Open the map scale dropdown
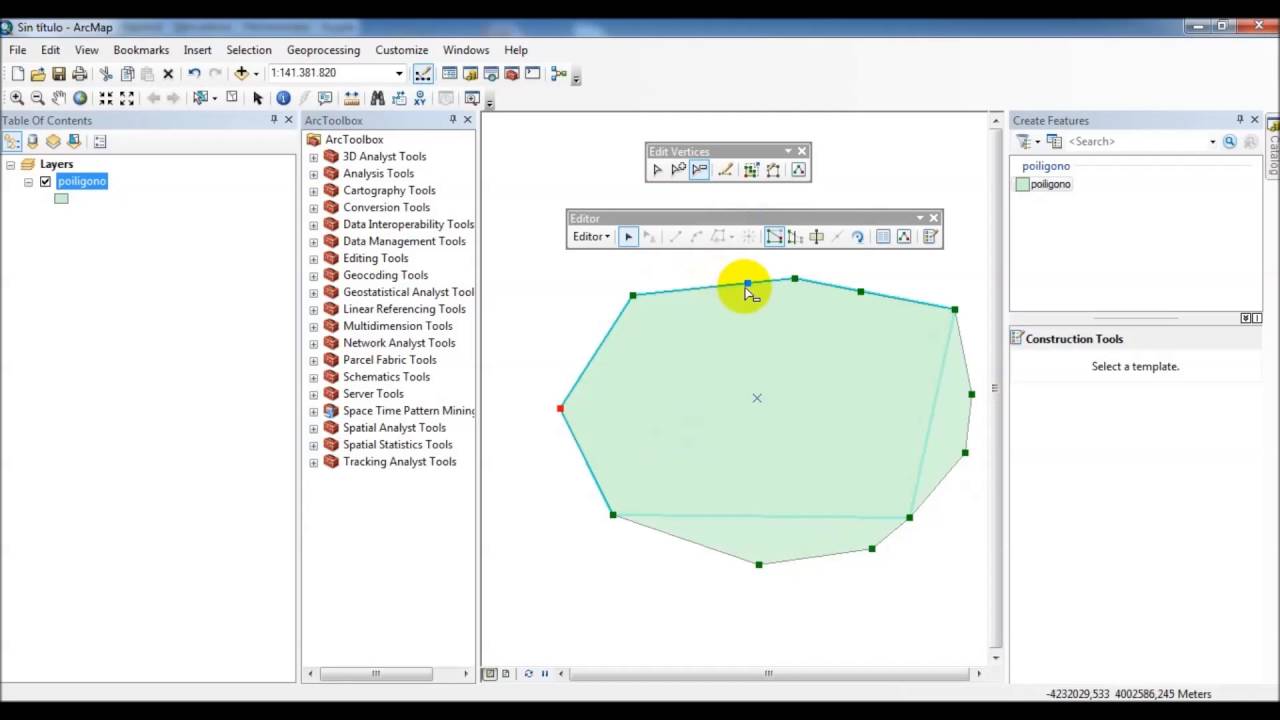Screen dimensions: 1280x720 coord(398,73)
